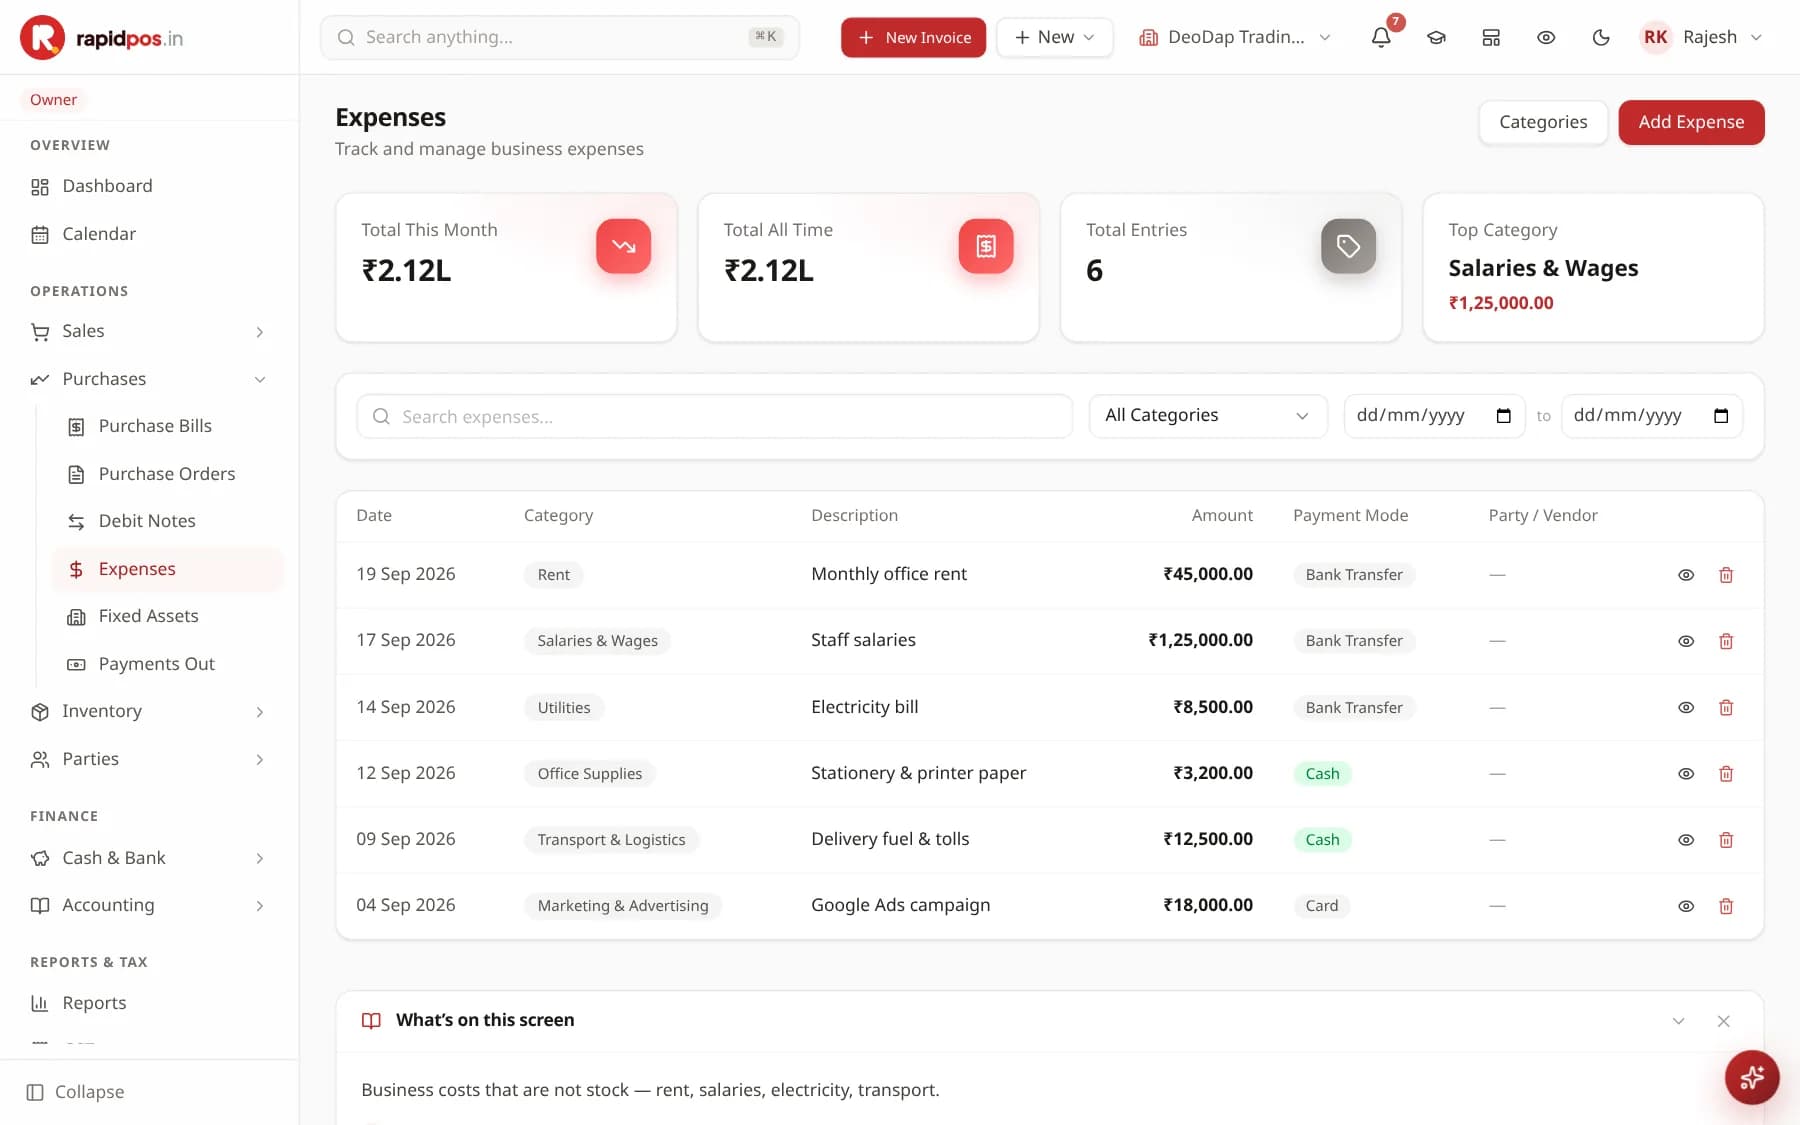Expand the Sales sidebar section

coord(149,331)
